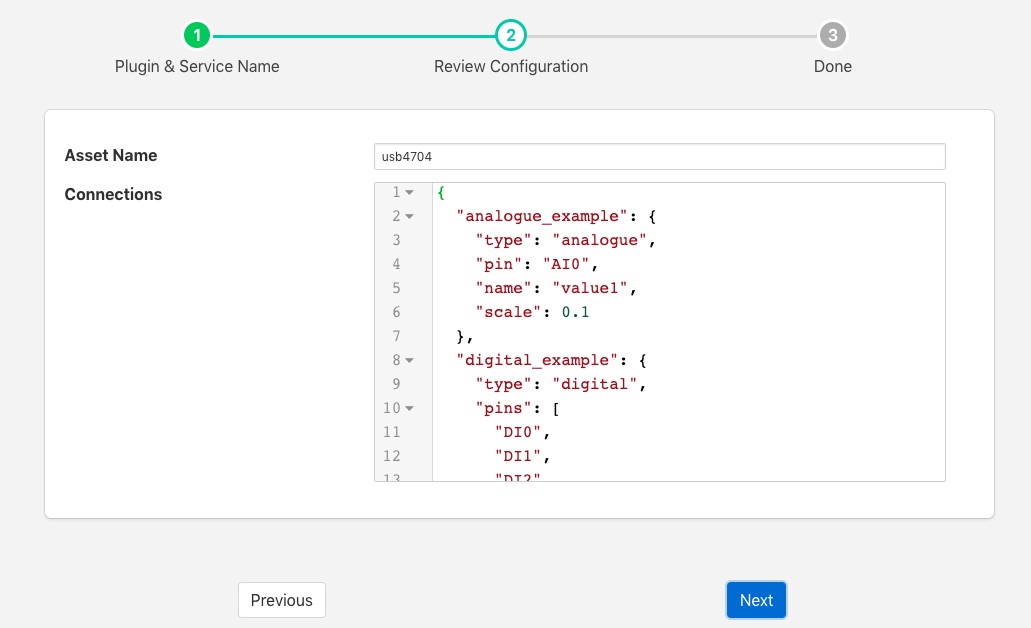Click the step 3 circle indicator
1031x628 pixels.
[832, 36]
